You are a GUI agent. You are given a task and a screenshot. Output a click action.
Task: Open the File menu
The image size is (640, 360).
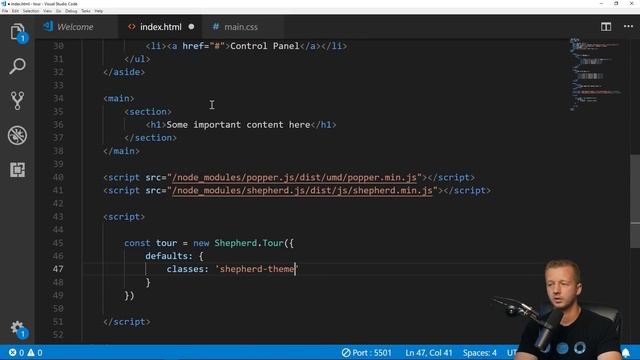coord(5,11)
